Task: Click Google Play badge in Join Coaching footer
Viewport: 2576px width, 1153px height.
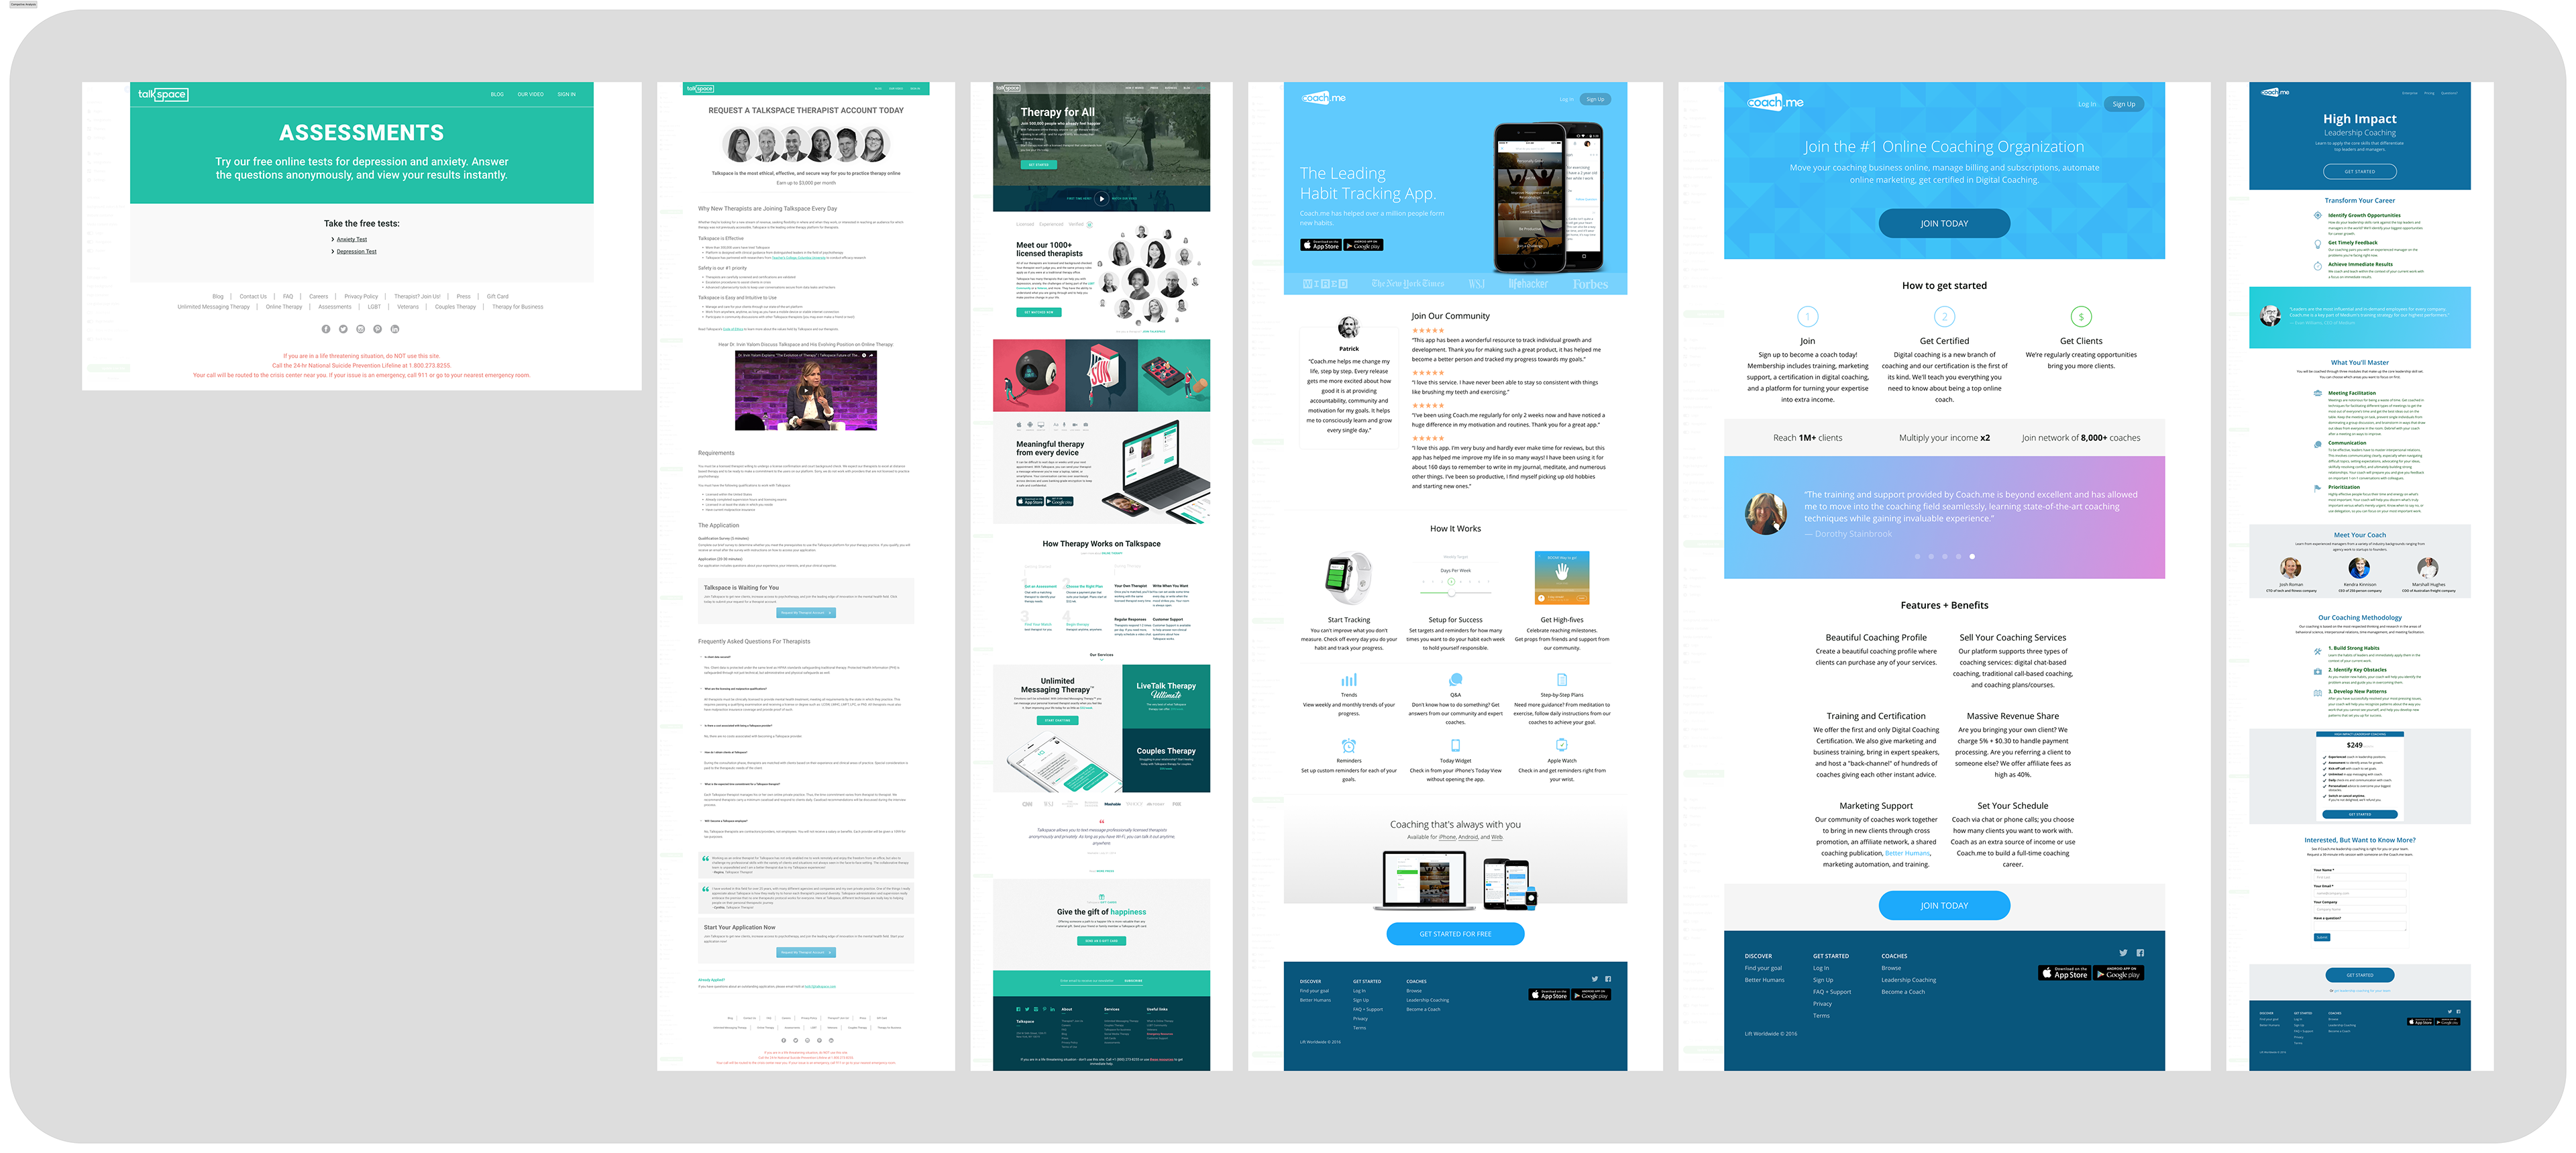Action: click(2118, 972)
